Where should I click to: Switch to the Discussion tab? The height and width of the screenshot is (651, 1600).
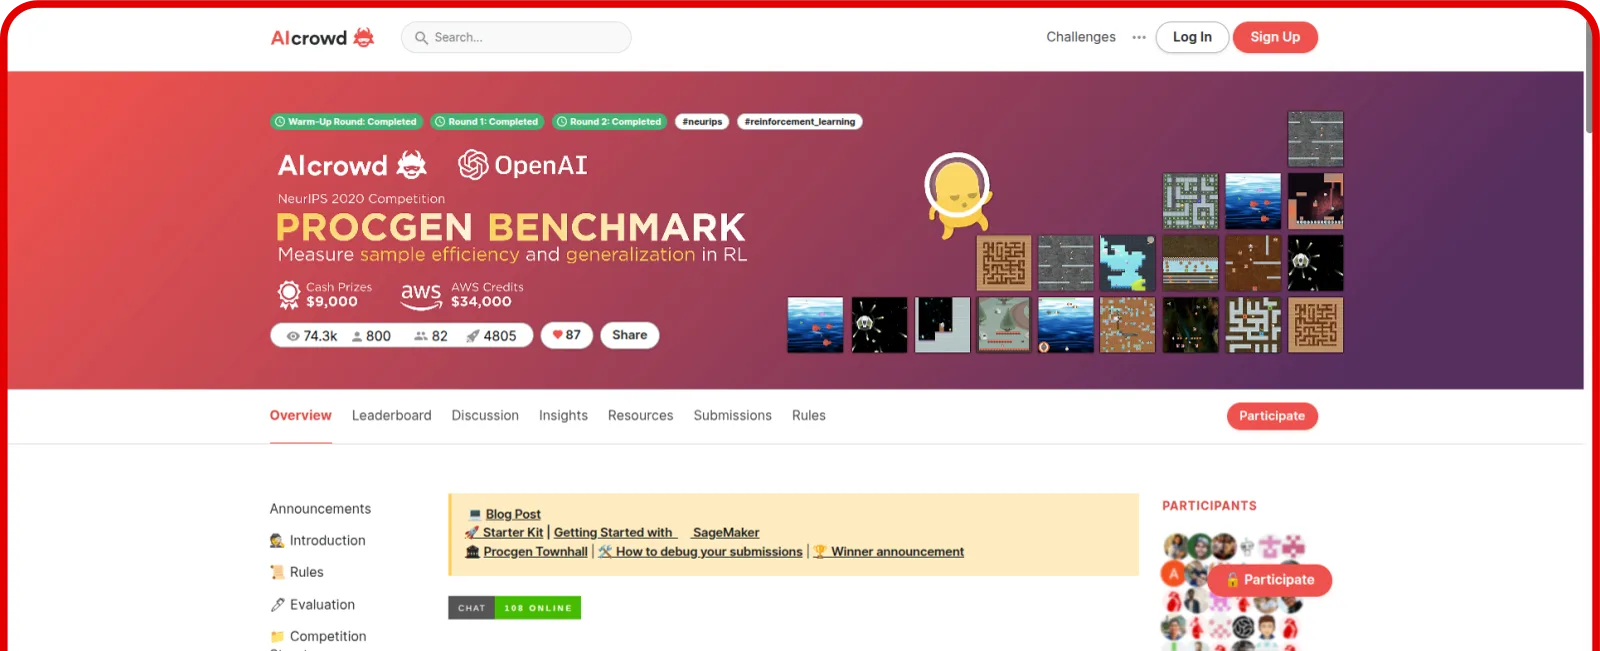coord(485,416)
